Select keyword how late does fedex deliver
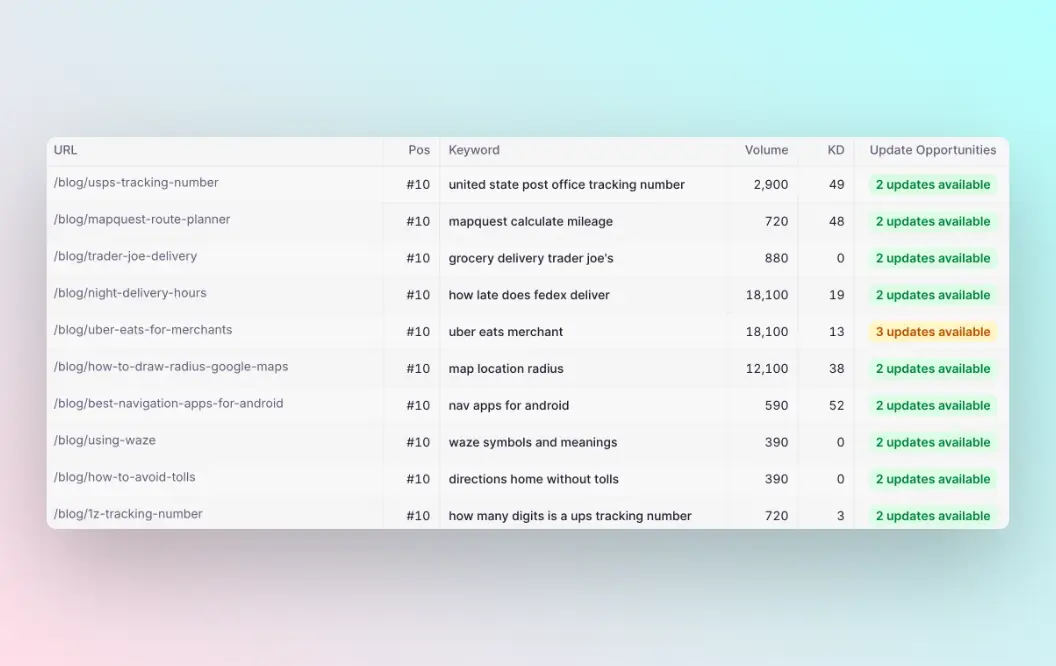Viewport: 1056px width, 666px height. [529, 295]
